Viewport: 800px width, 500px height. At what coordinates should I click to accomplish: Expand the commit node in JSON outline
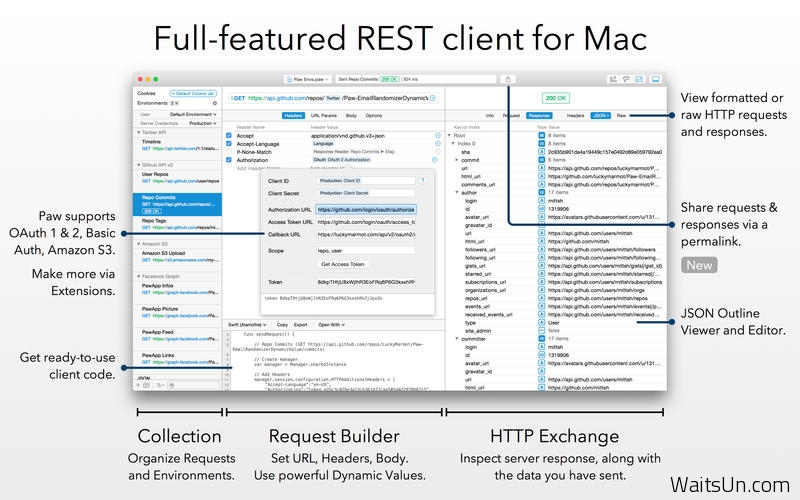(457, 160)
